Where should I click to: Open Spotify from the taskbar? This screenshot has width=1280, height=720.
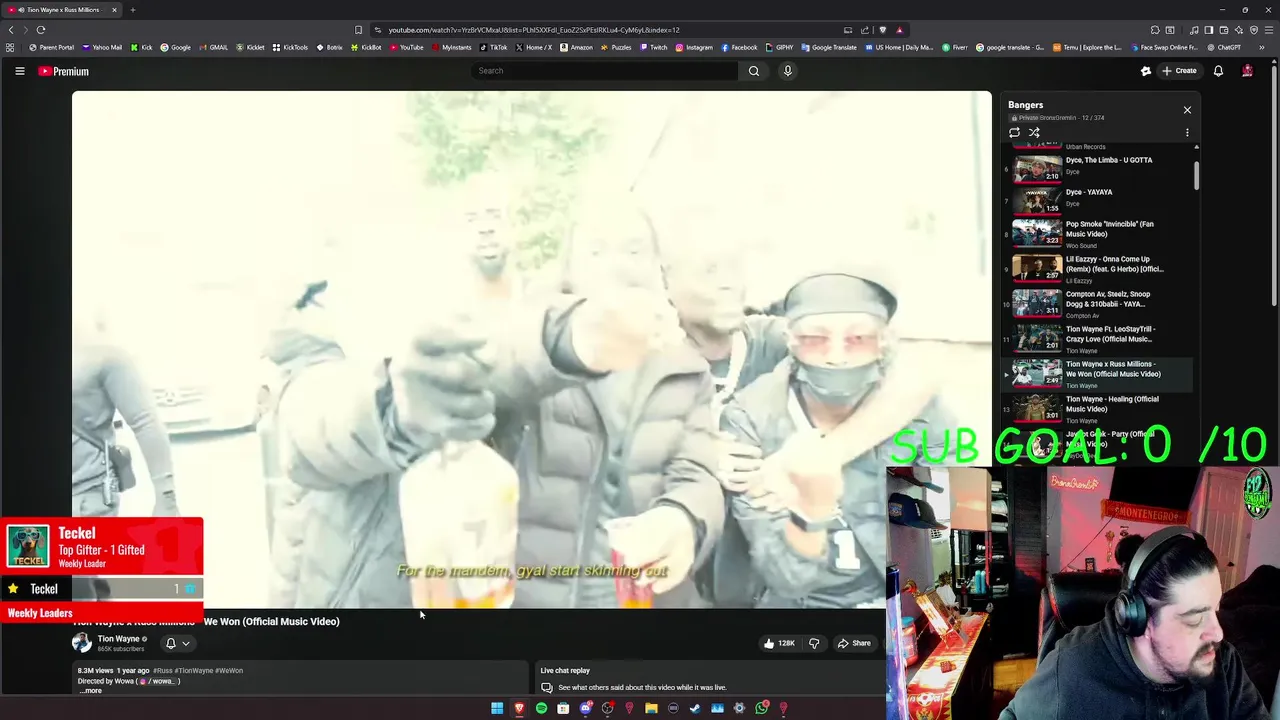(541, 708)
